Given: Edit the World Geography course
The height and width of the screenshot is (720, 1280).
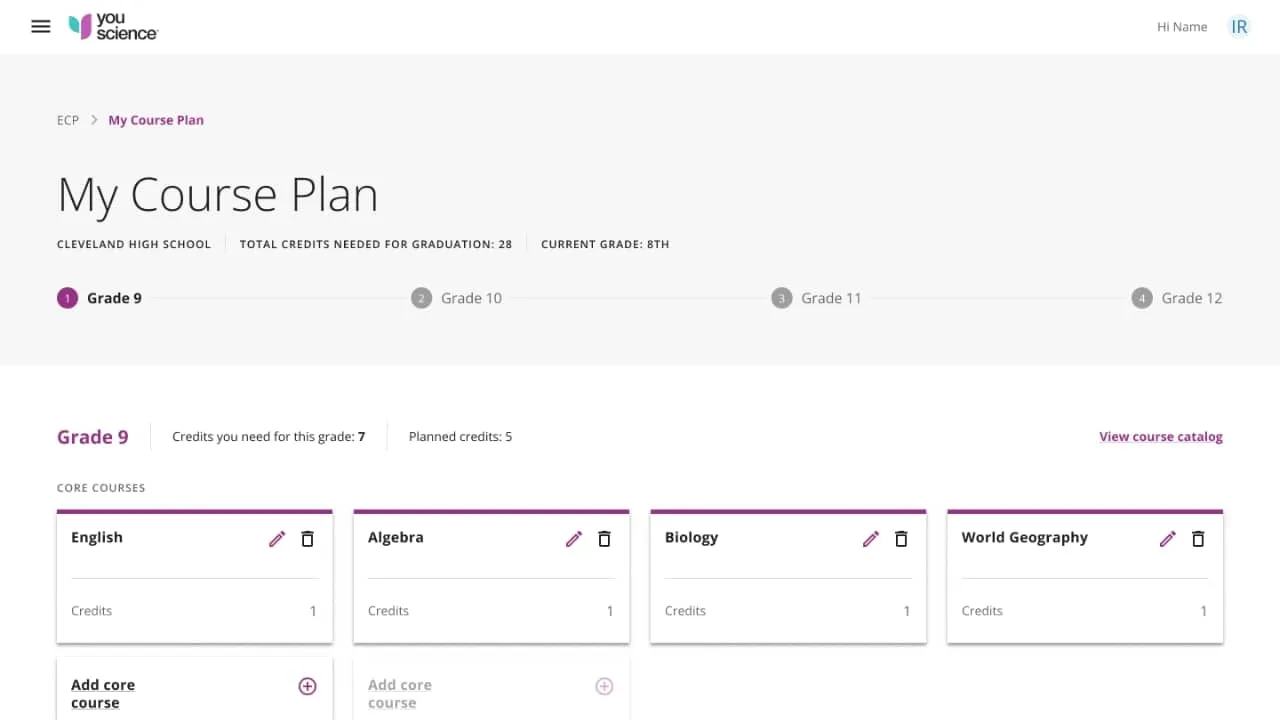Looking at the screenshot, I should pyautogui.click(x=1167, y=539).
